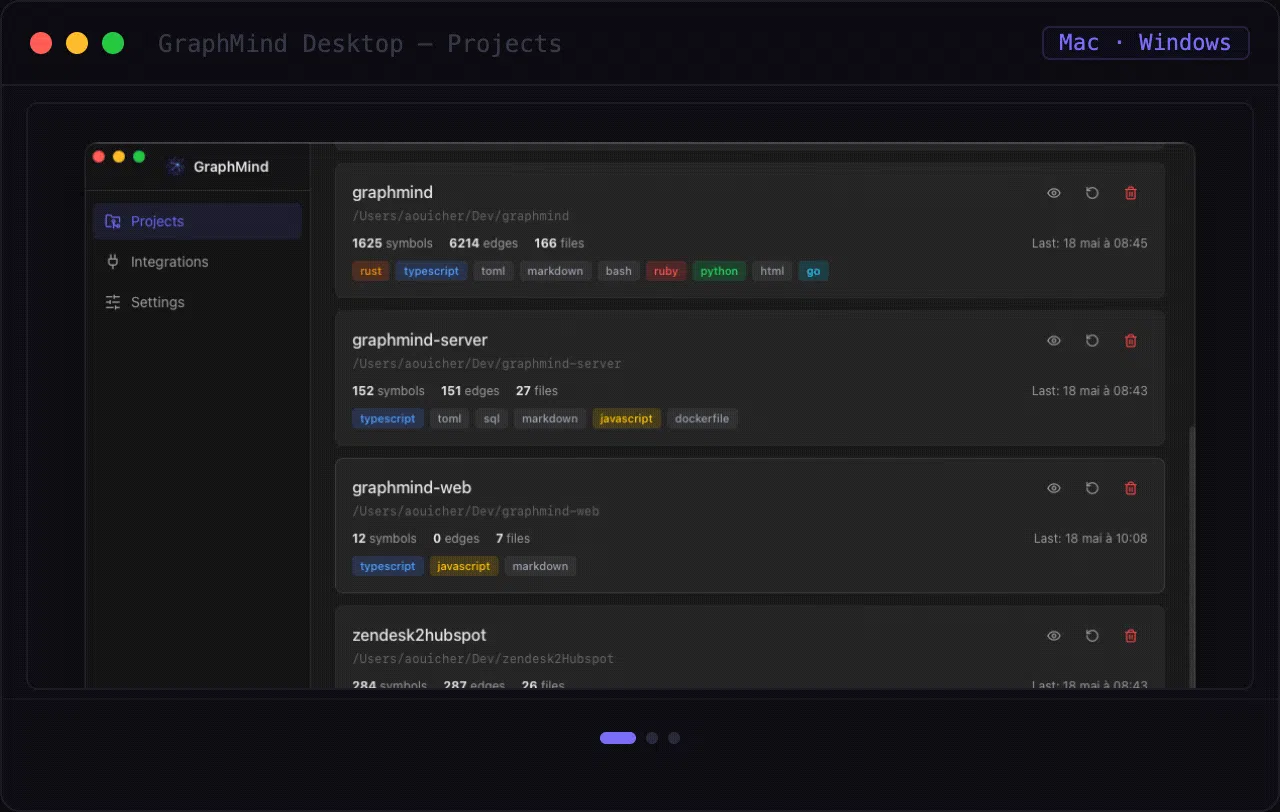Click path /Users/aouicher/Dev/graphmind-server
Viewport: 1280px width, 812px height.
tap(487, 364)
